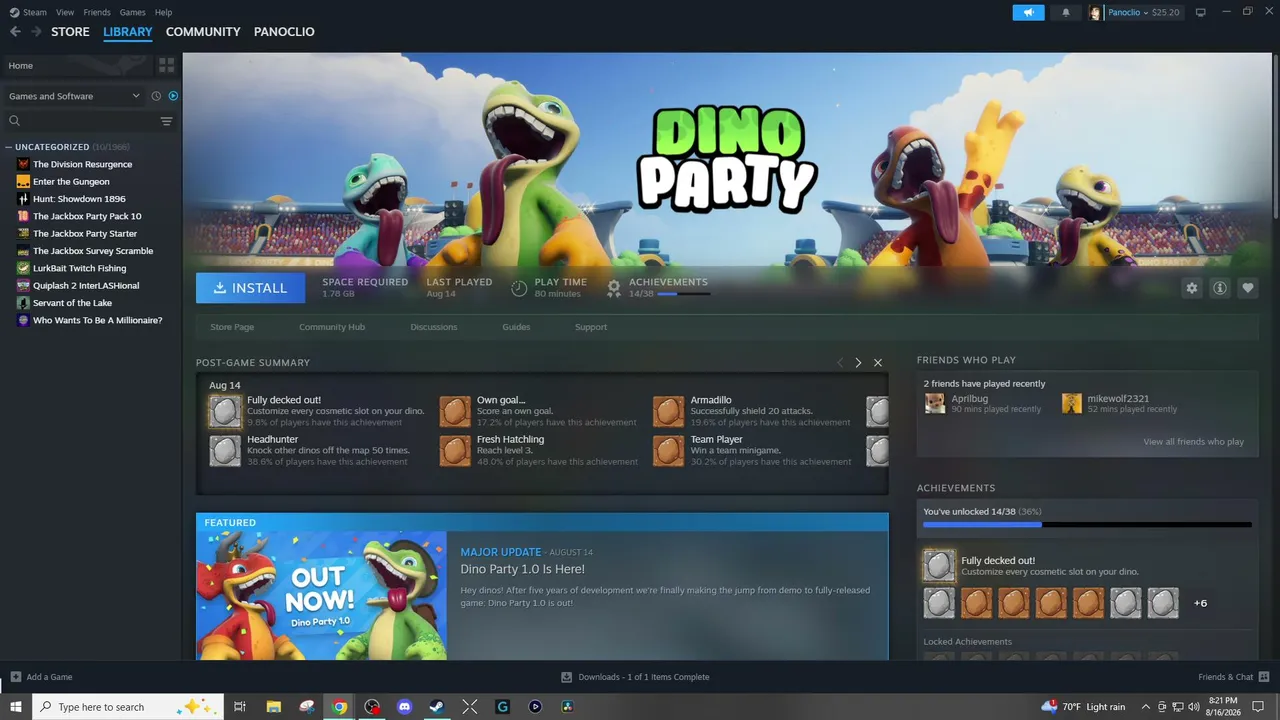Screen dimensions: 1280x720
Task: Install Dino Party
Action: 250,288
